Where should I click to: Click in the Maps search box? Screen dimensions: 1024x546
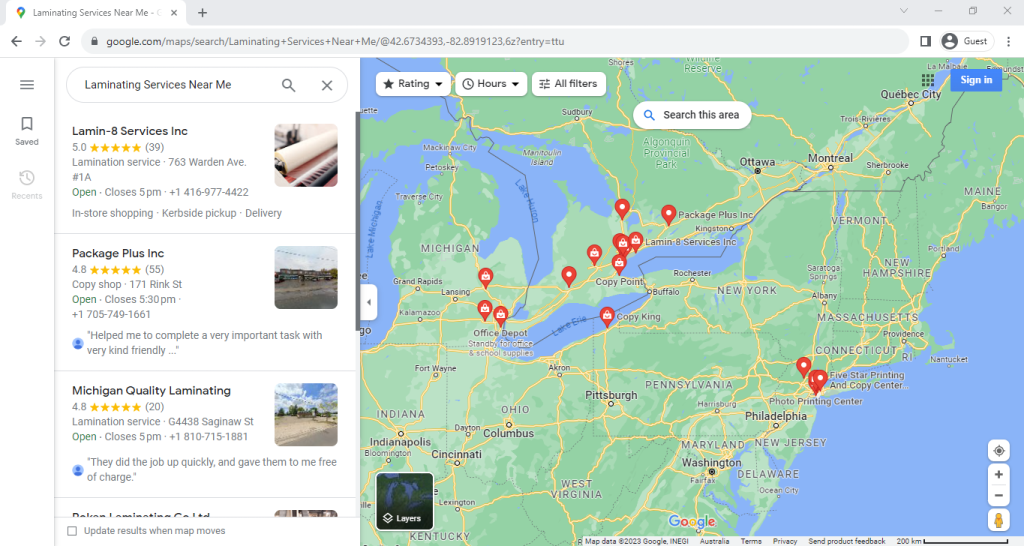tap(175, 85)
